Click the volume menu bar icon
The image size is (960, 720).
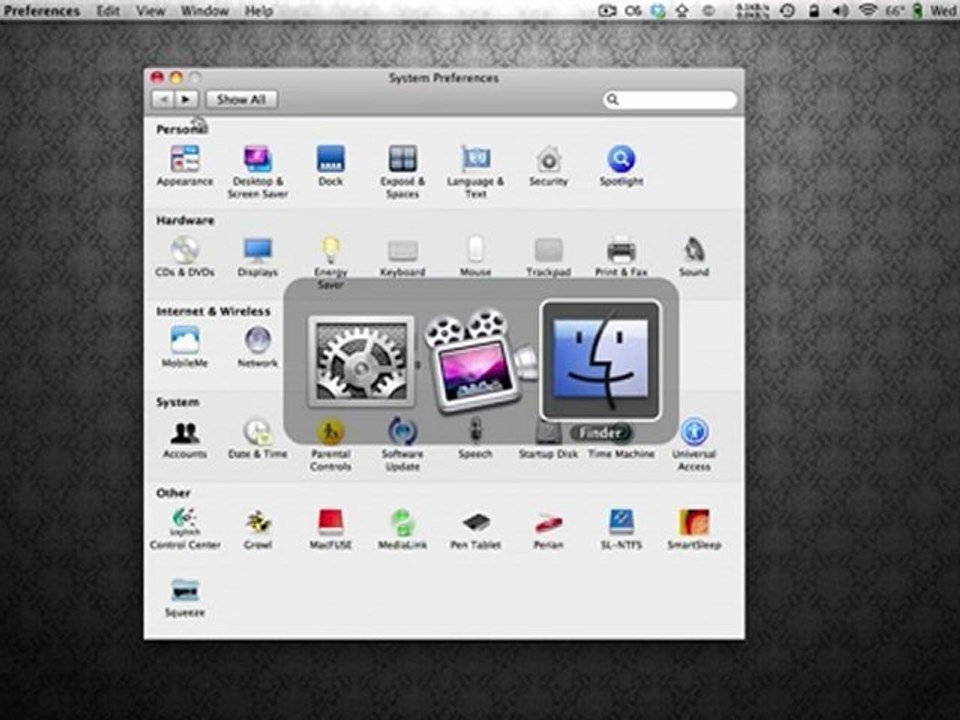click(841, 10)
